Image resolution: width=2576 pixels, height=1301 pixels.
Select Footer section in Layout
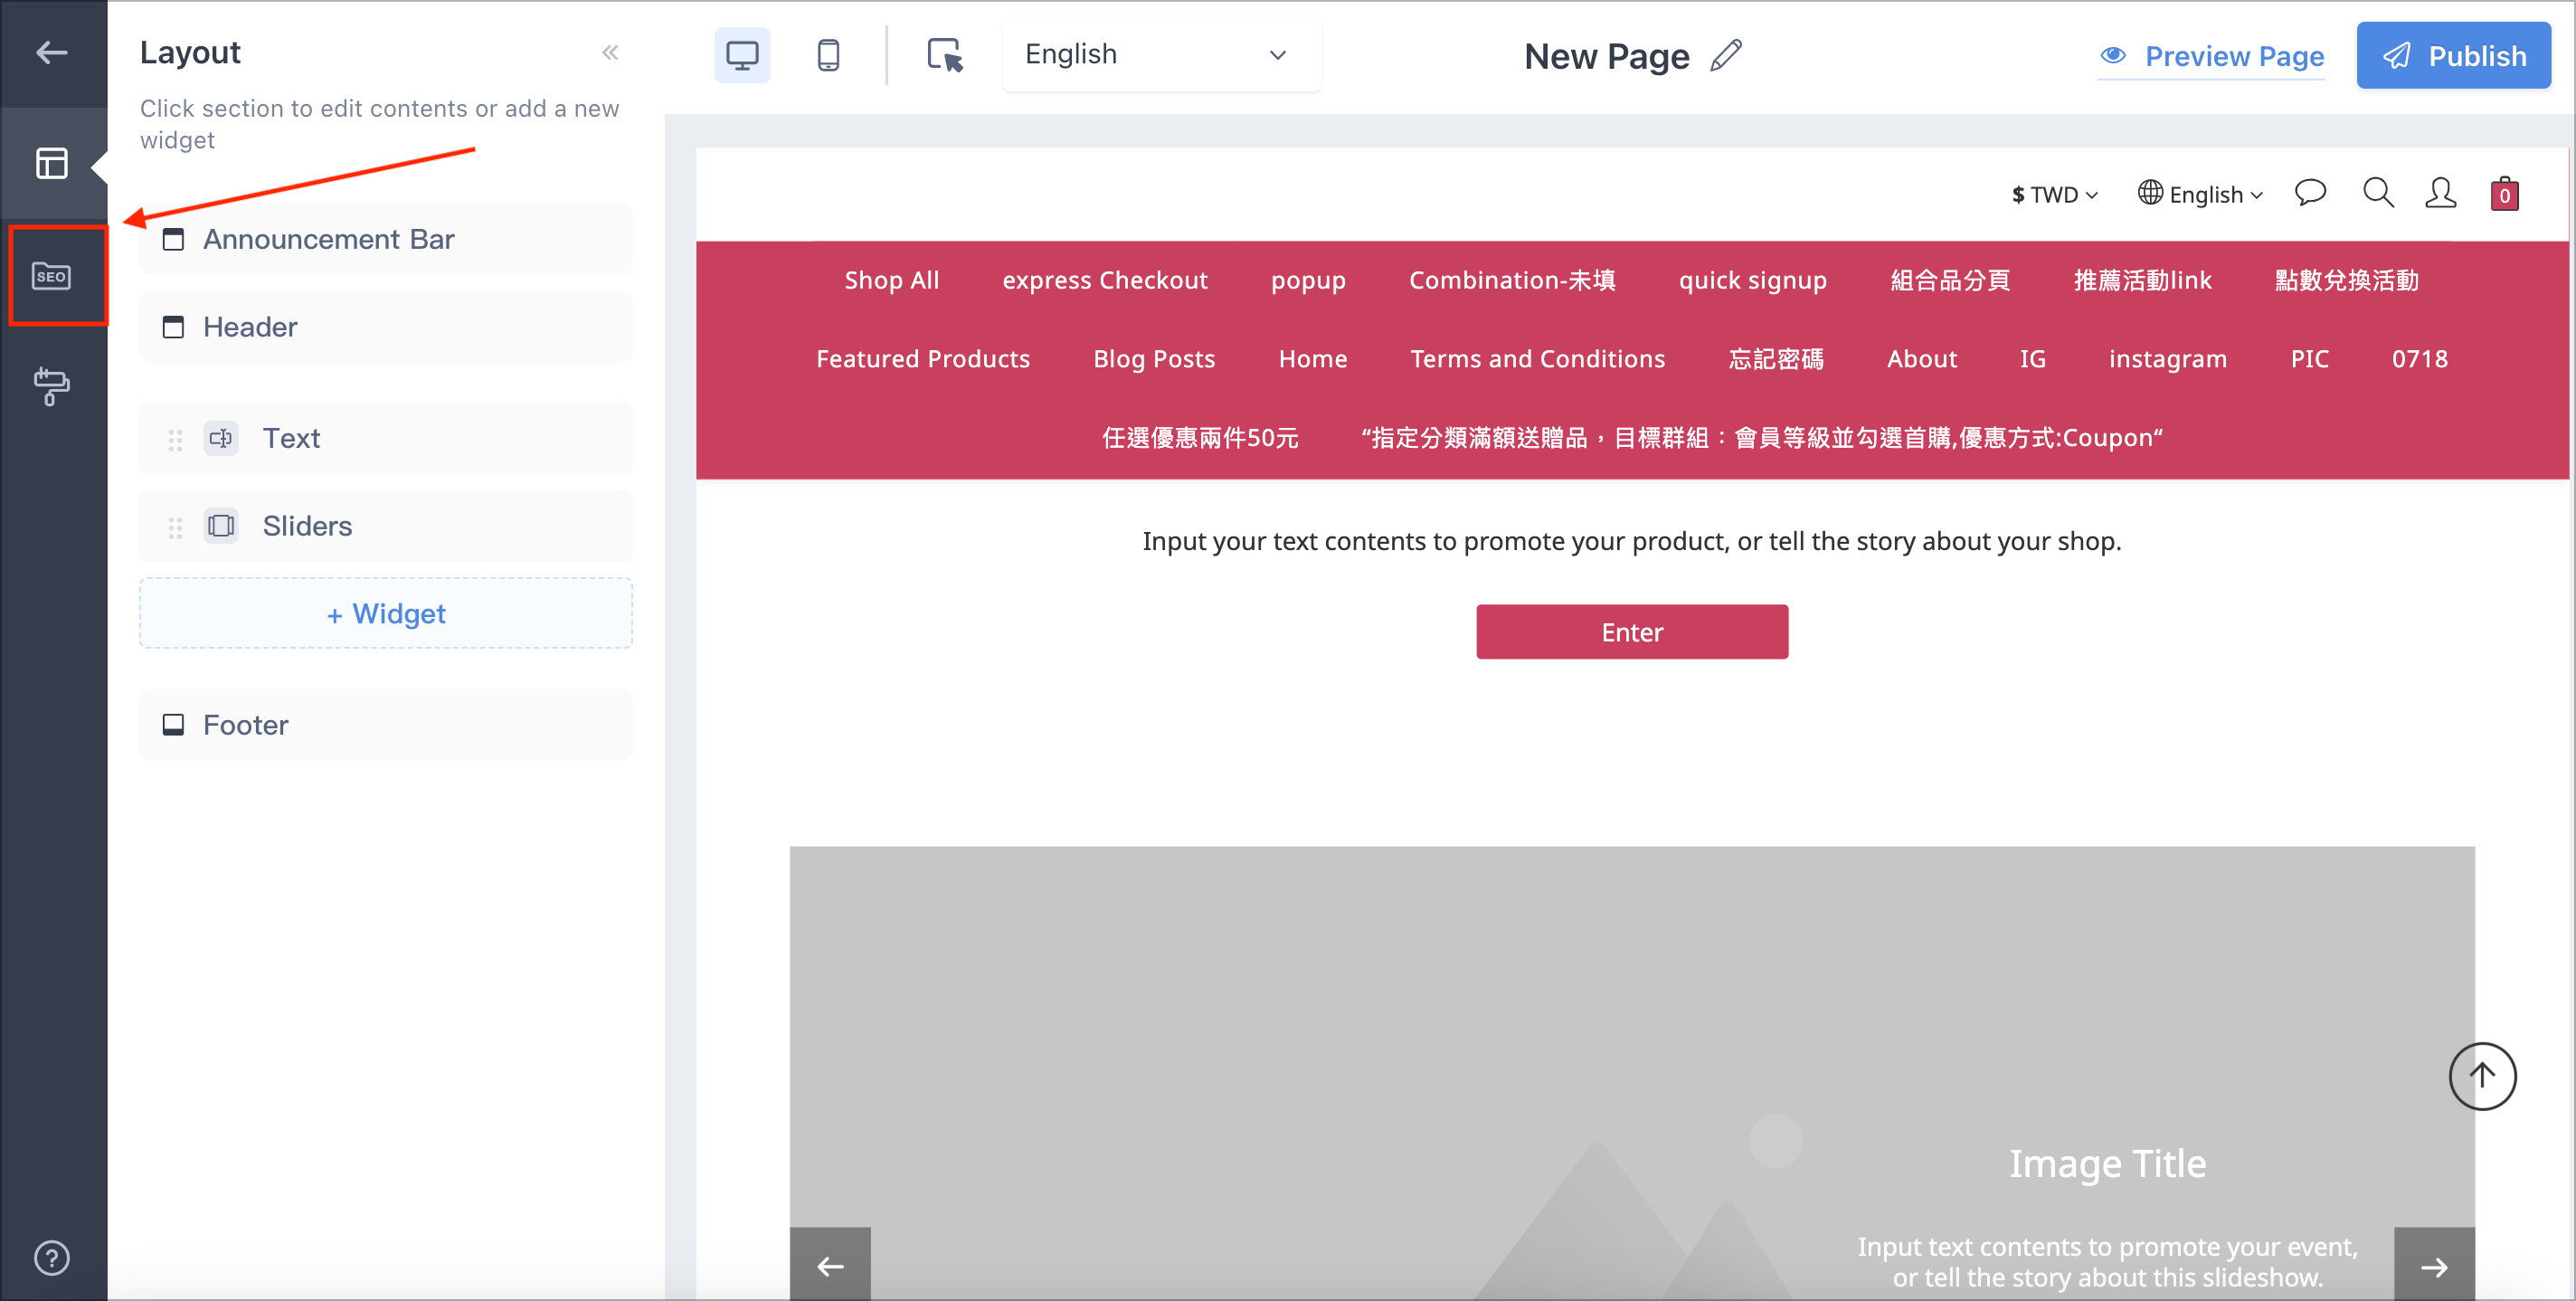coord(386,725)
